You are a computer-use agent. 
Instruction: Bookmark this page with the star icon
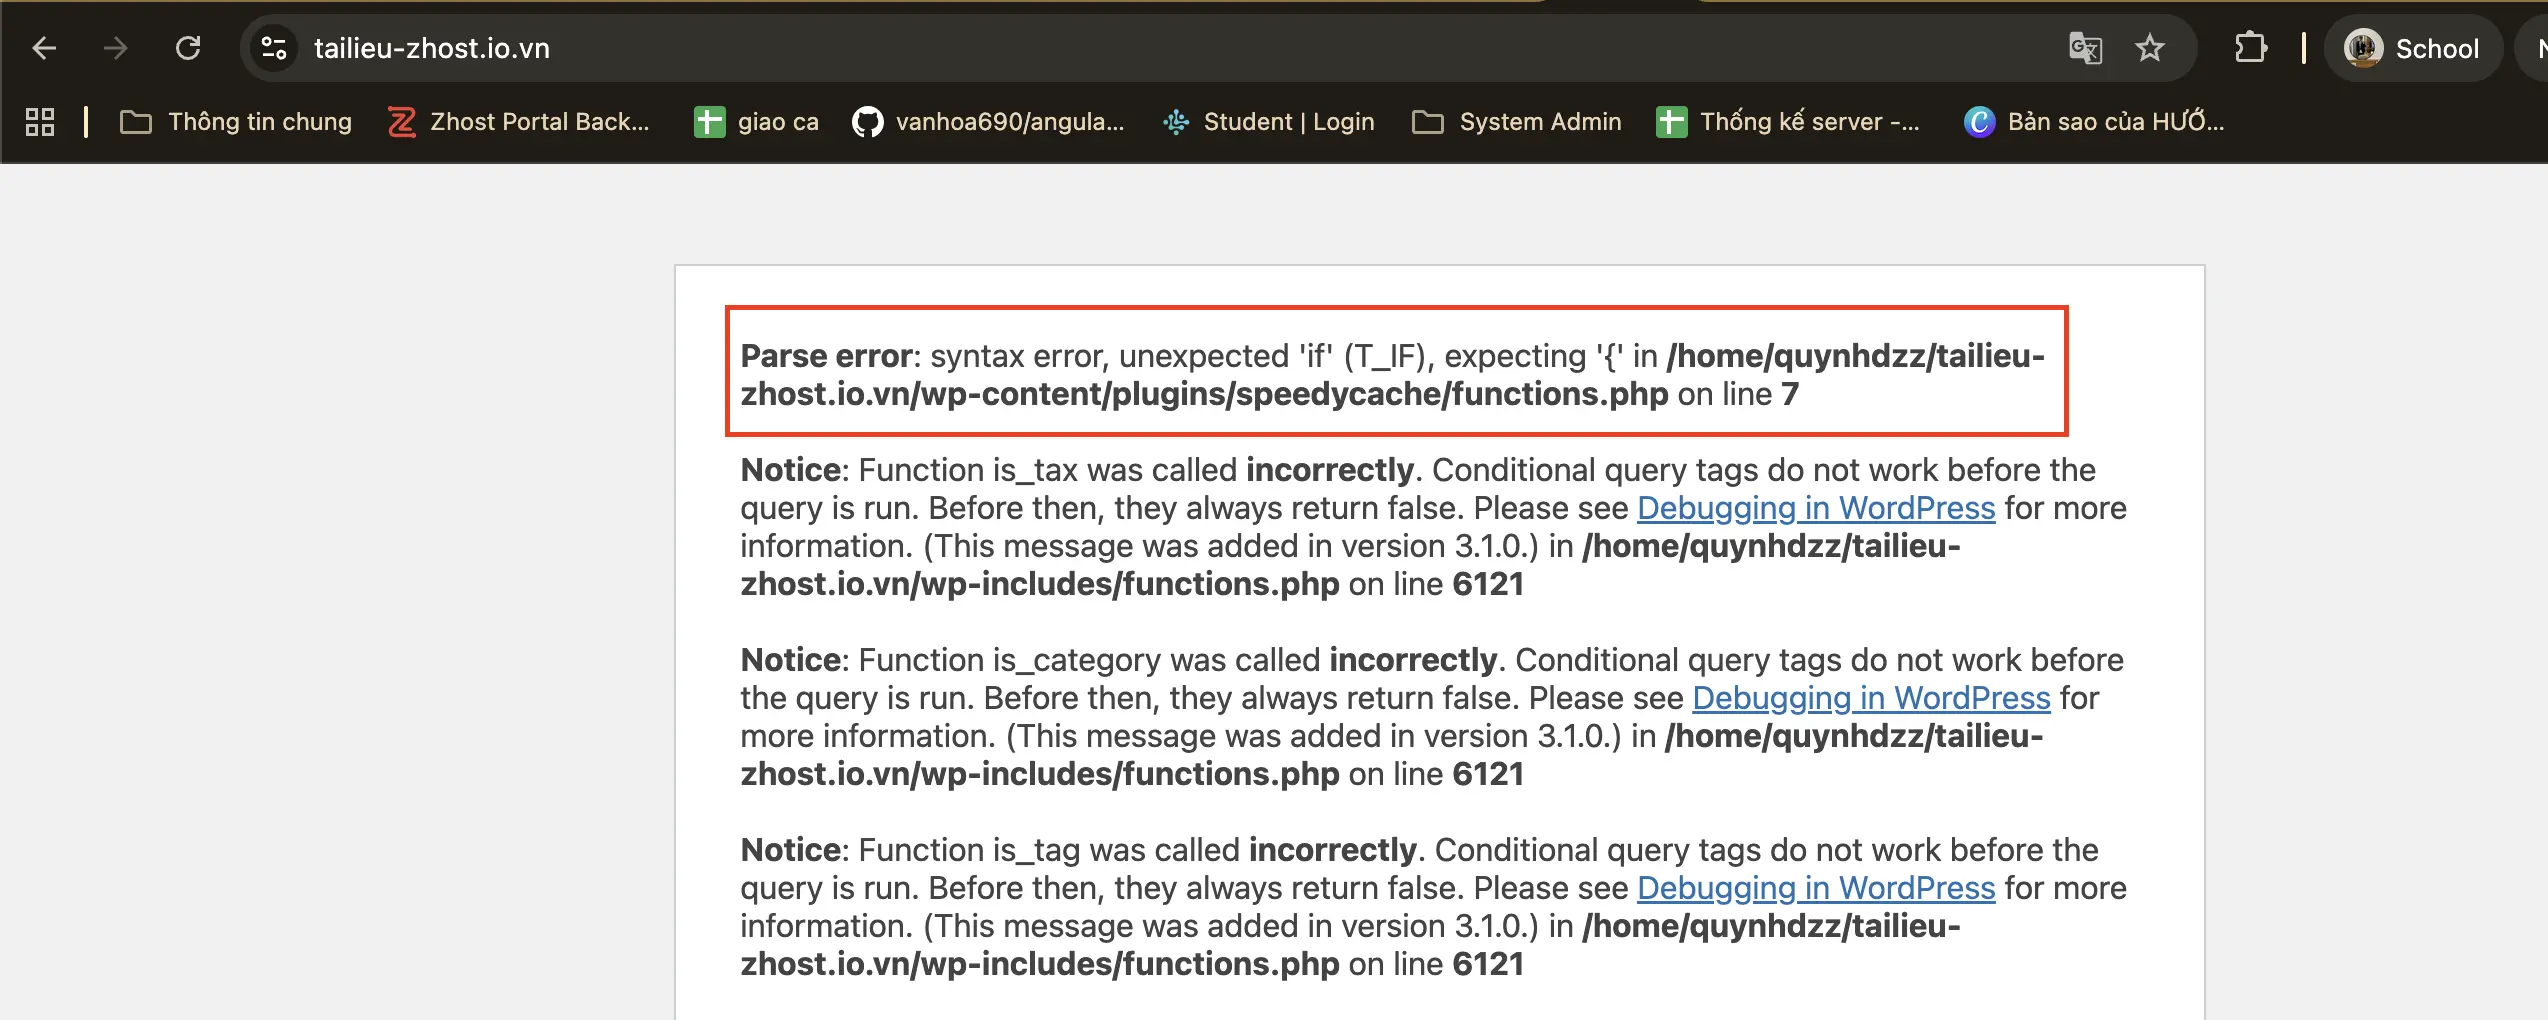2149,48
